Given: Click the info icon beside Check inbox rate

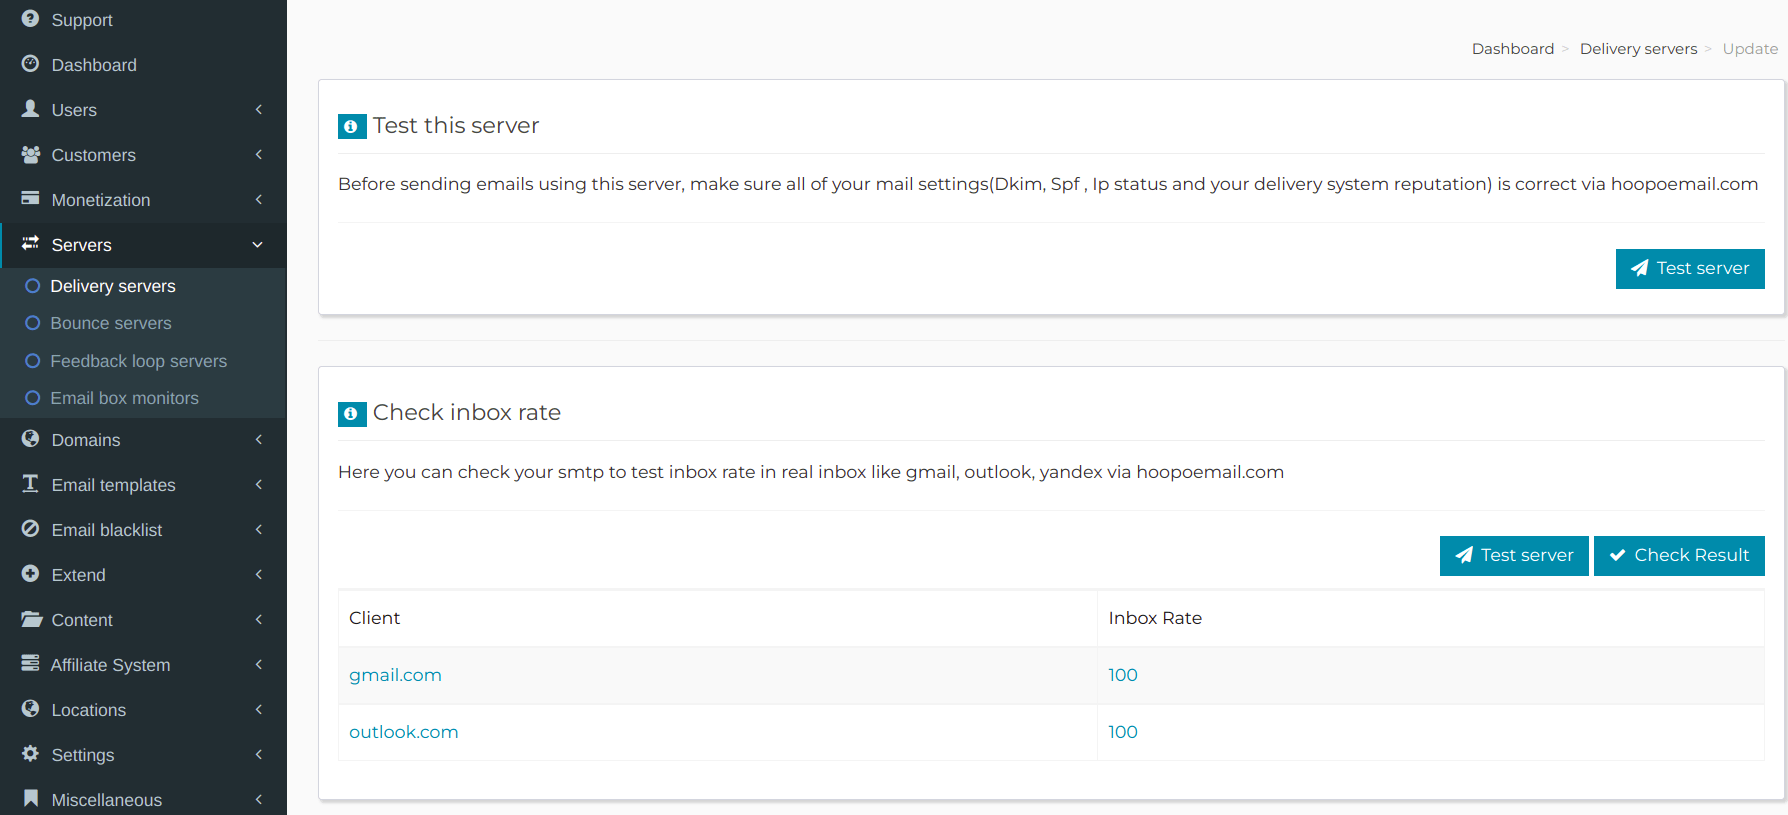Looking at the screenshot, I should point(352,413).
